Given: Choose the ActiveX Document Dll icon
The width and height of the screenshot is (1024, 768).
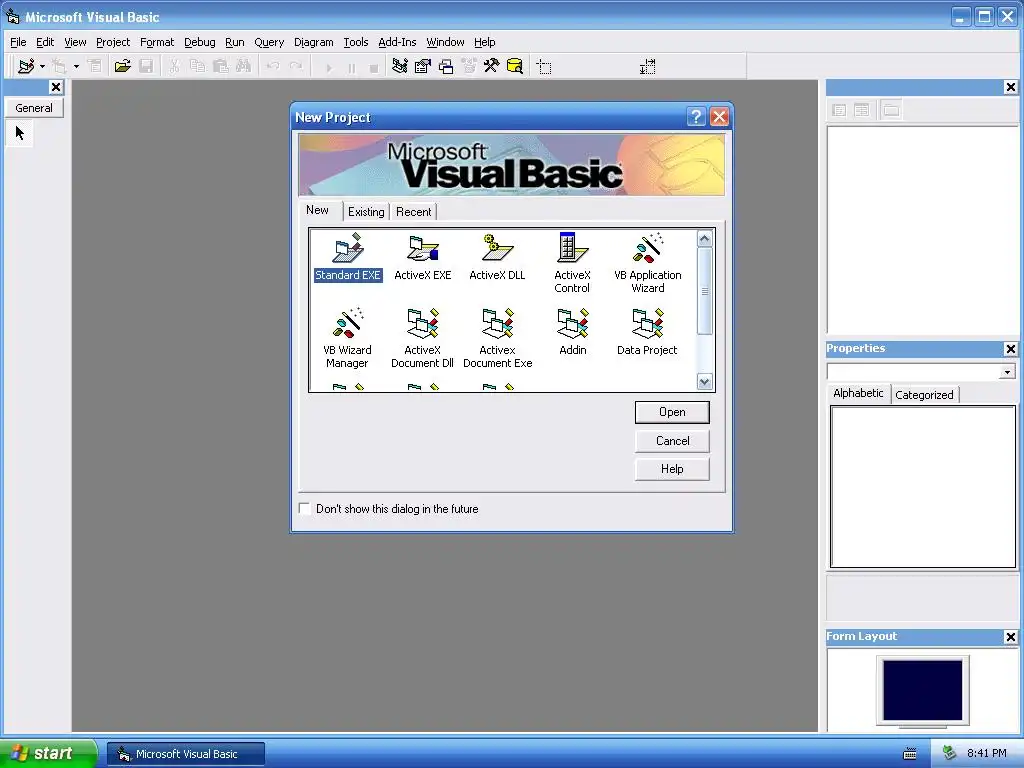Looking at the screenshot, I should [423, 338].
